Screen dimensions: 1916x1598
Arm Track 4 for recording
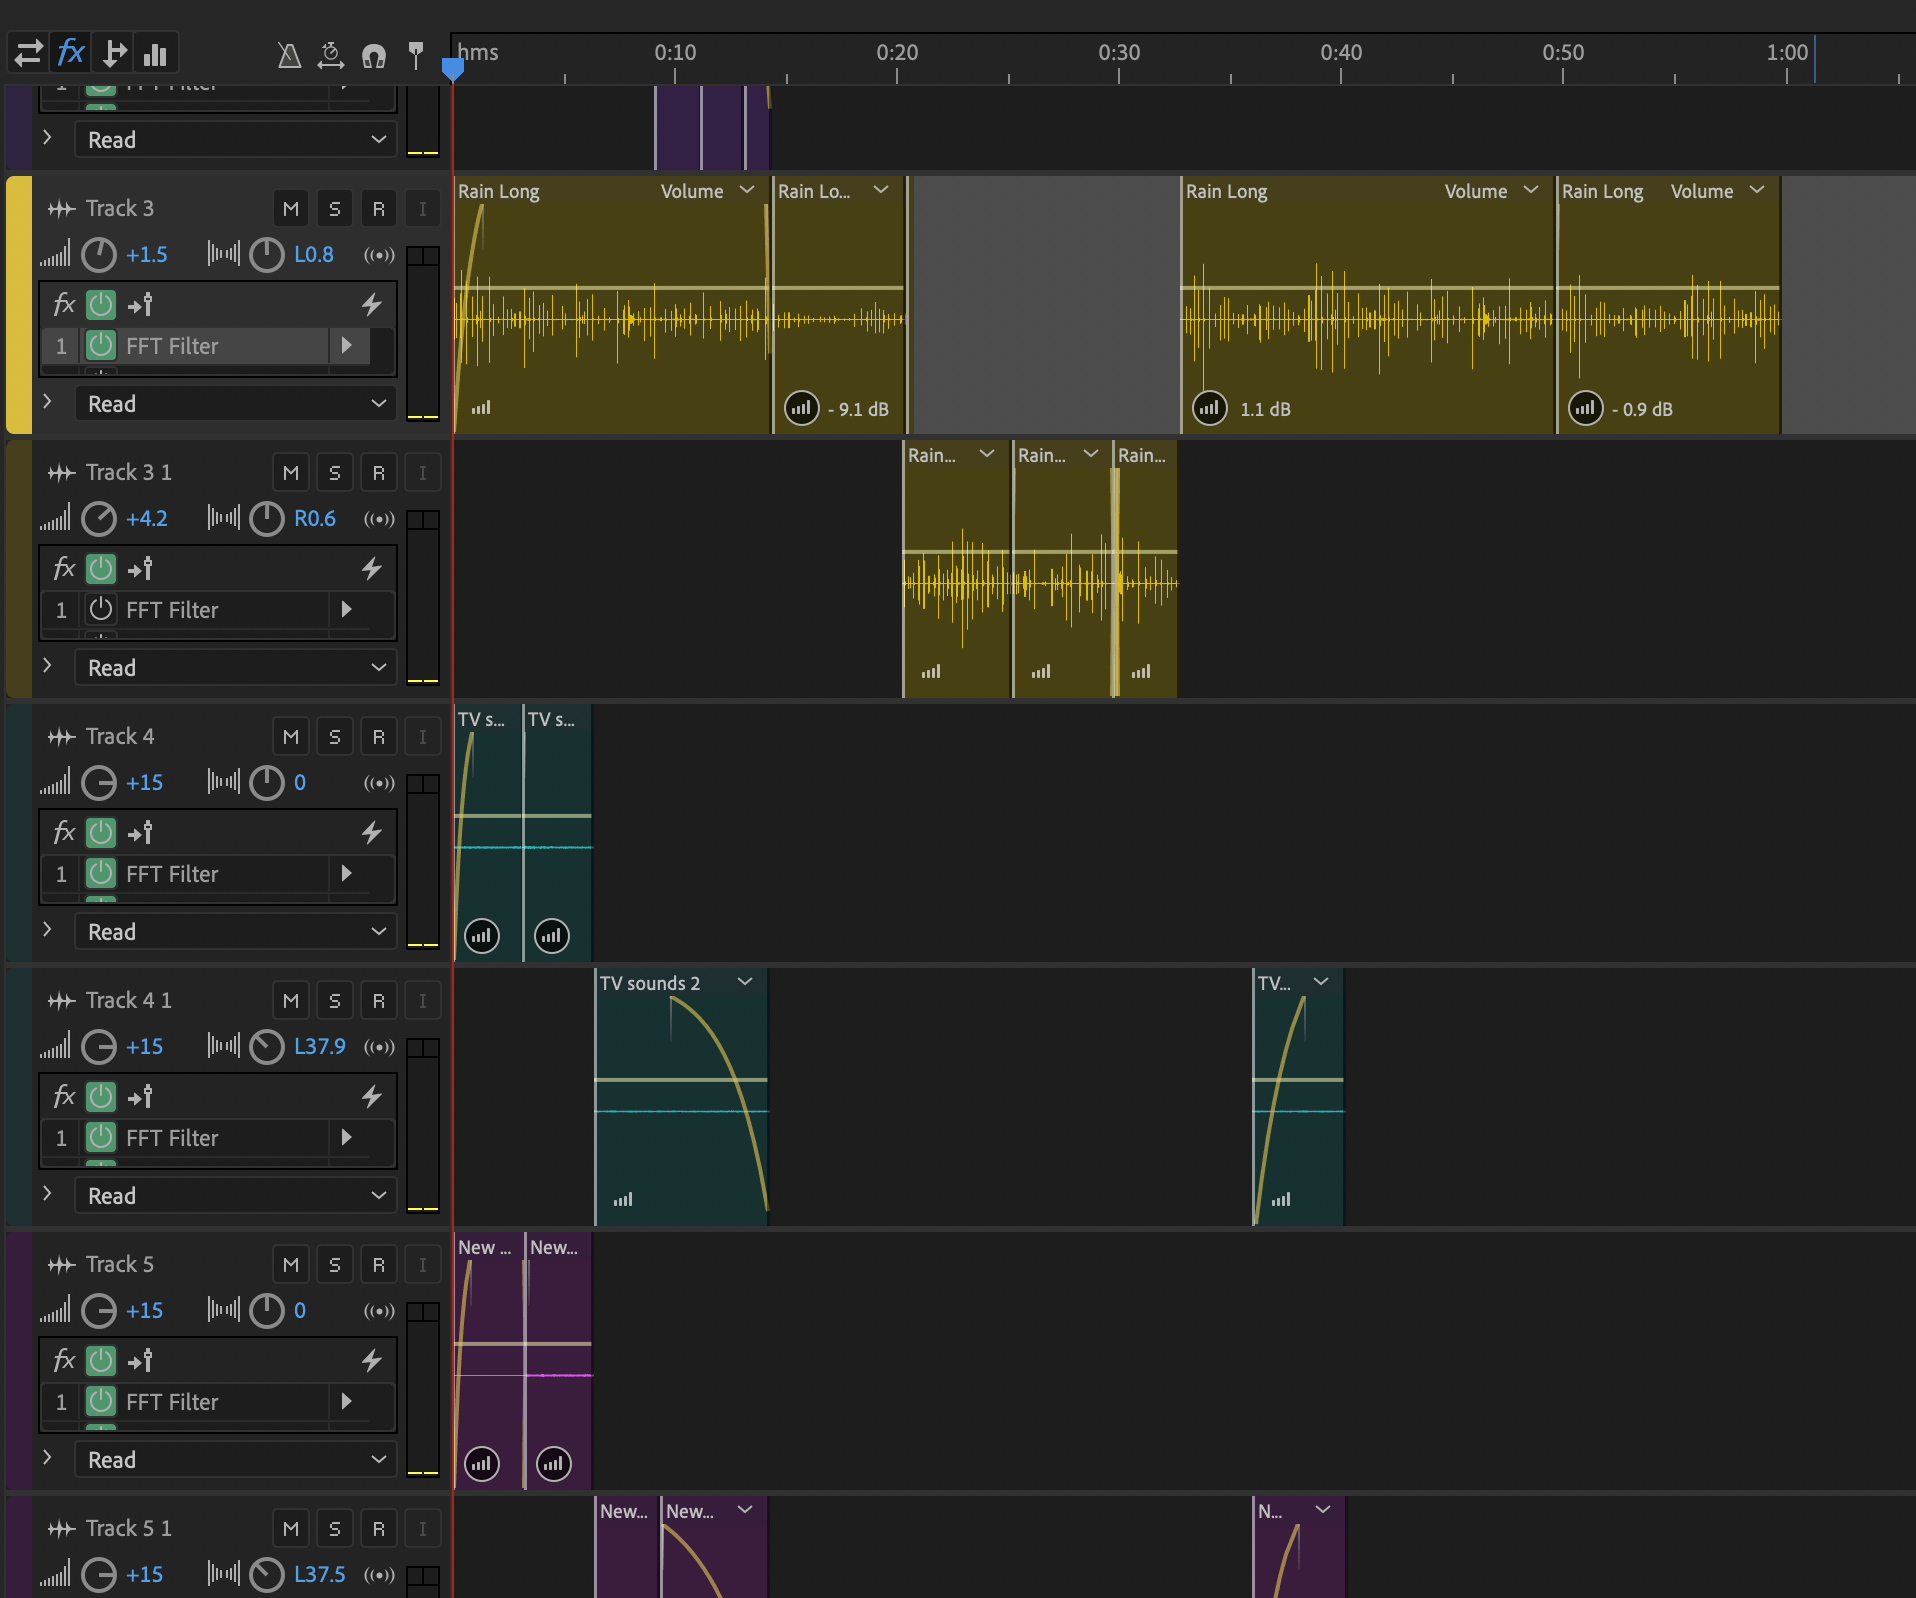click(x=379, y=737)
